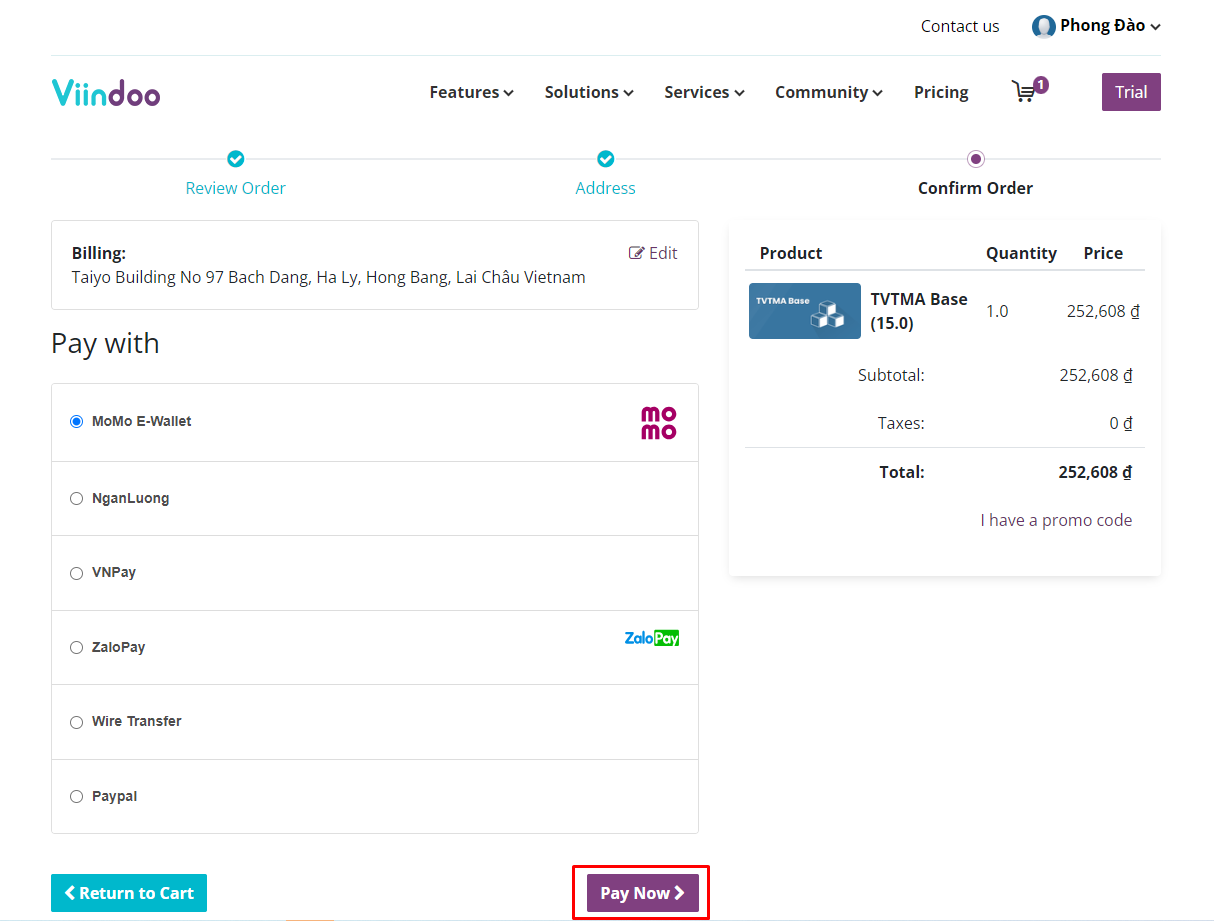This screenshot has height=921, width=1214.
Task: Click the Address checkmark step icon
Action: tap(606, 159)
